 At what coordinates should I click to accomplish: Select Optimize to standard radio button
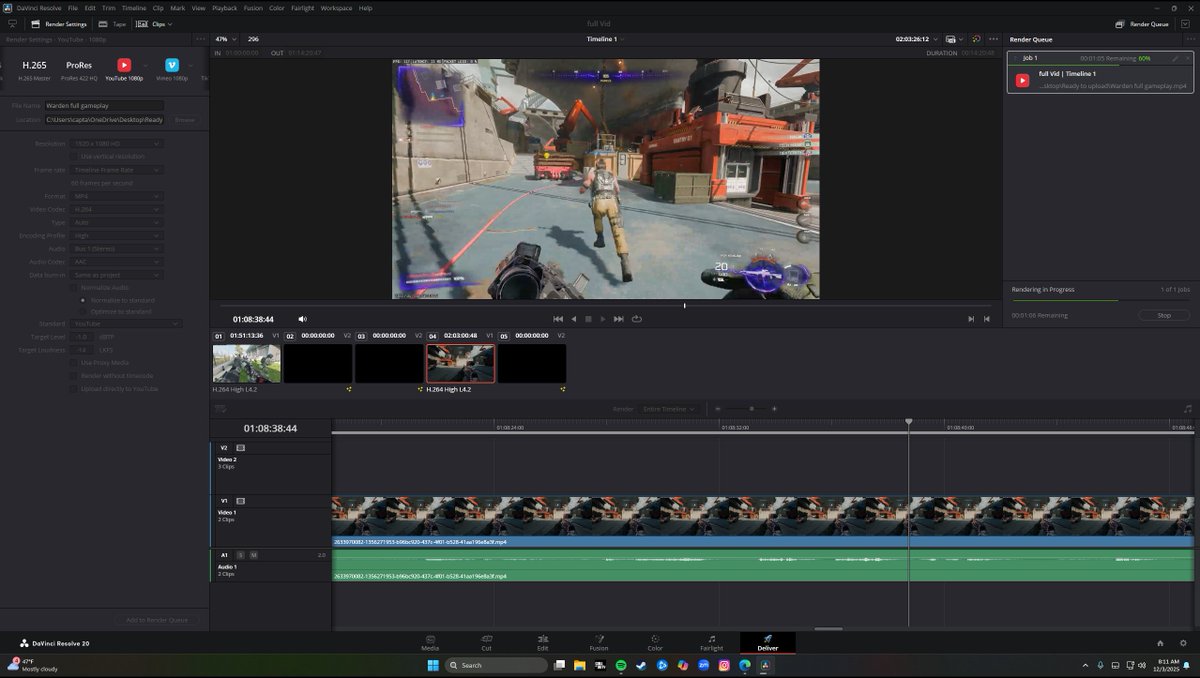82,311
